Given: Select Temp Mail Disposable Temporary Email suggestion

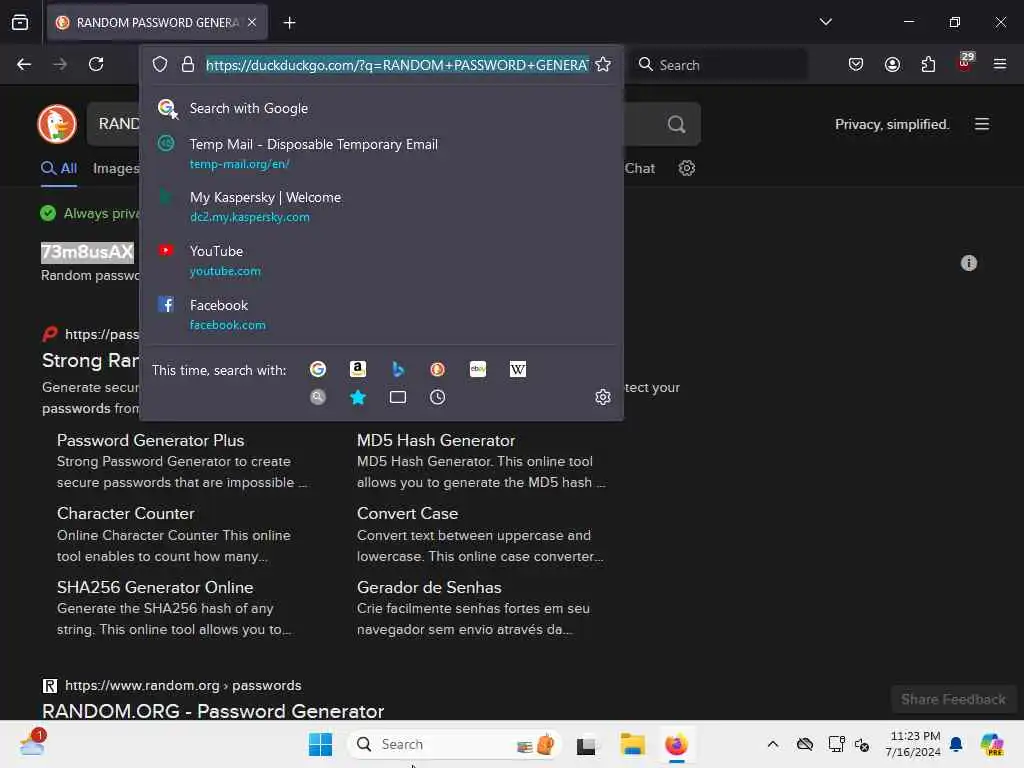Looking at the screenshot, I should (x=381, y=153).
